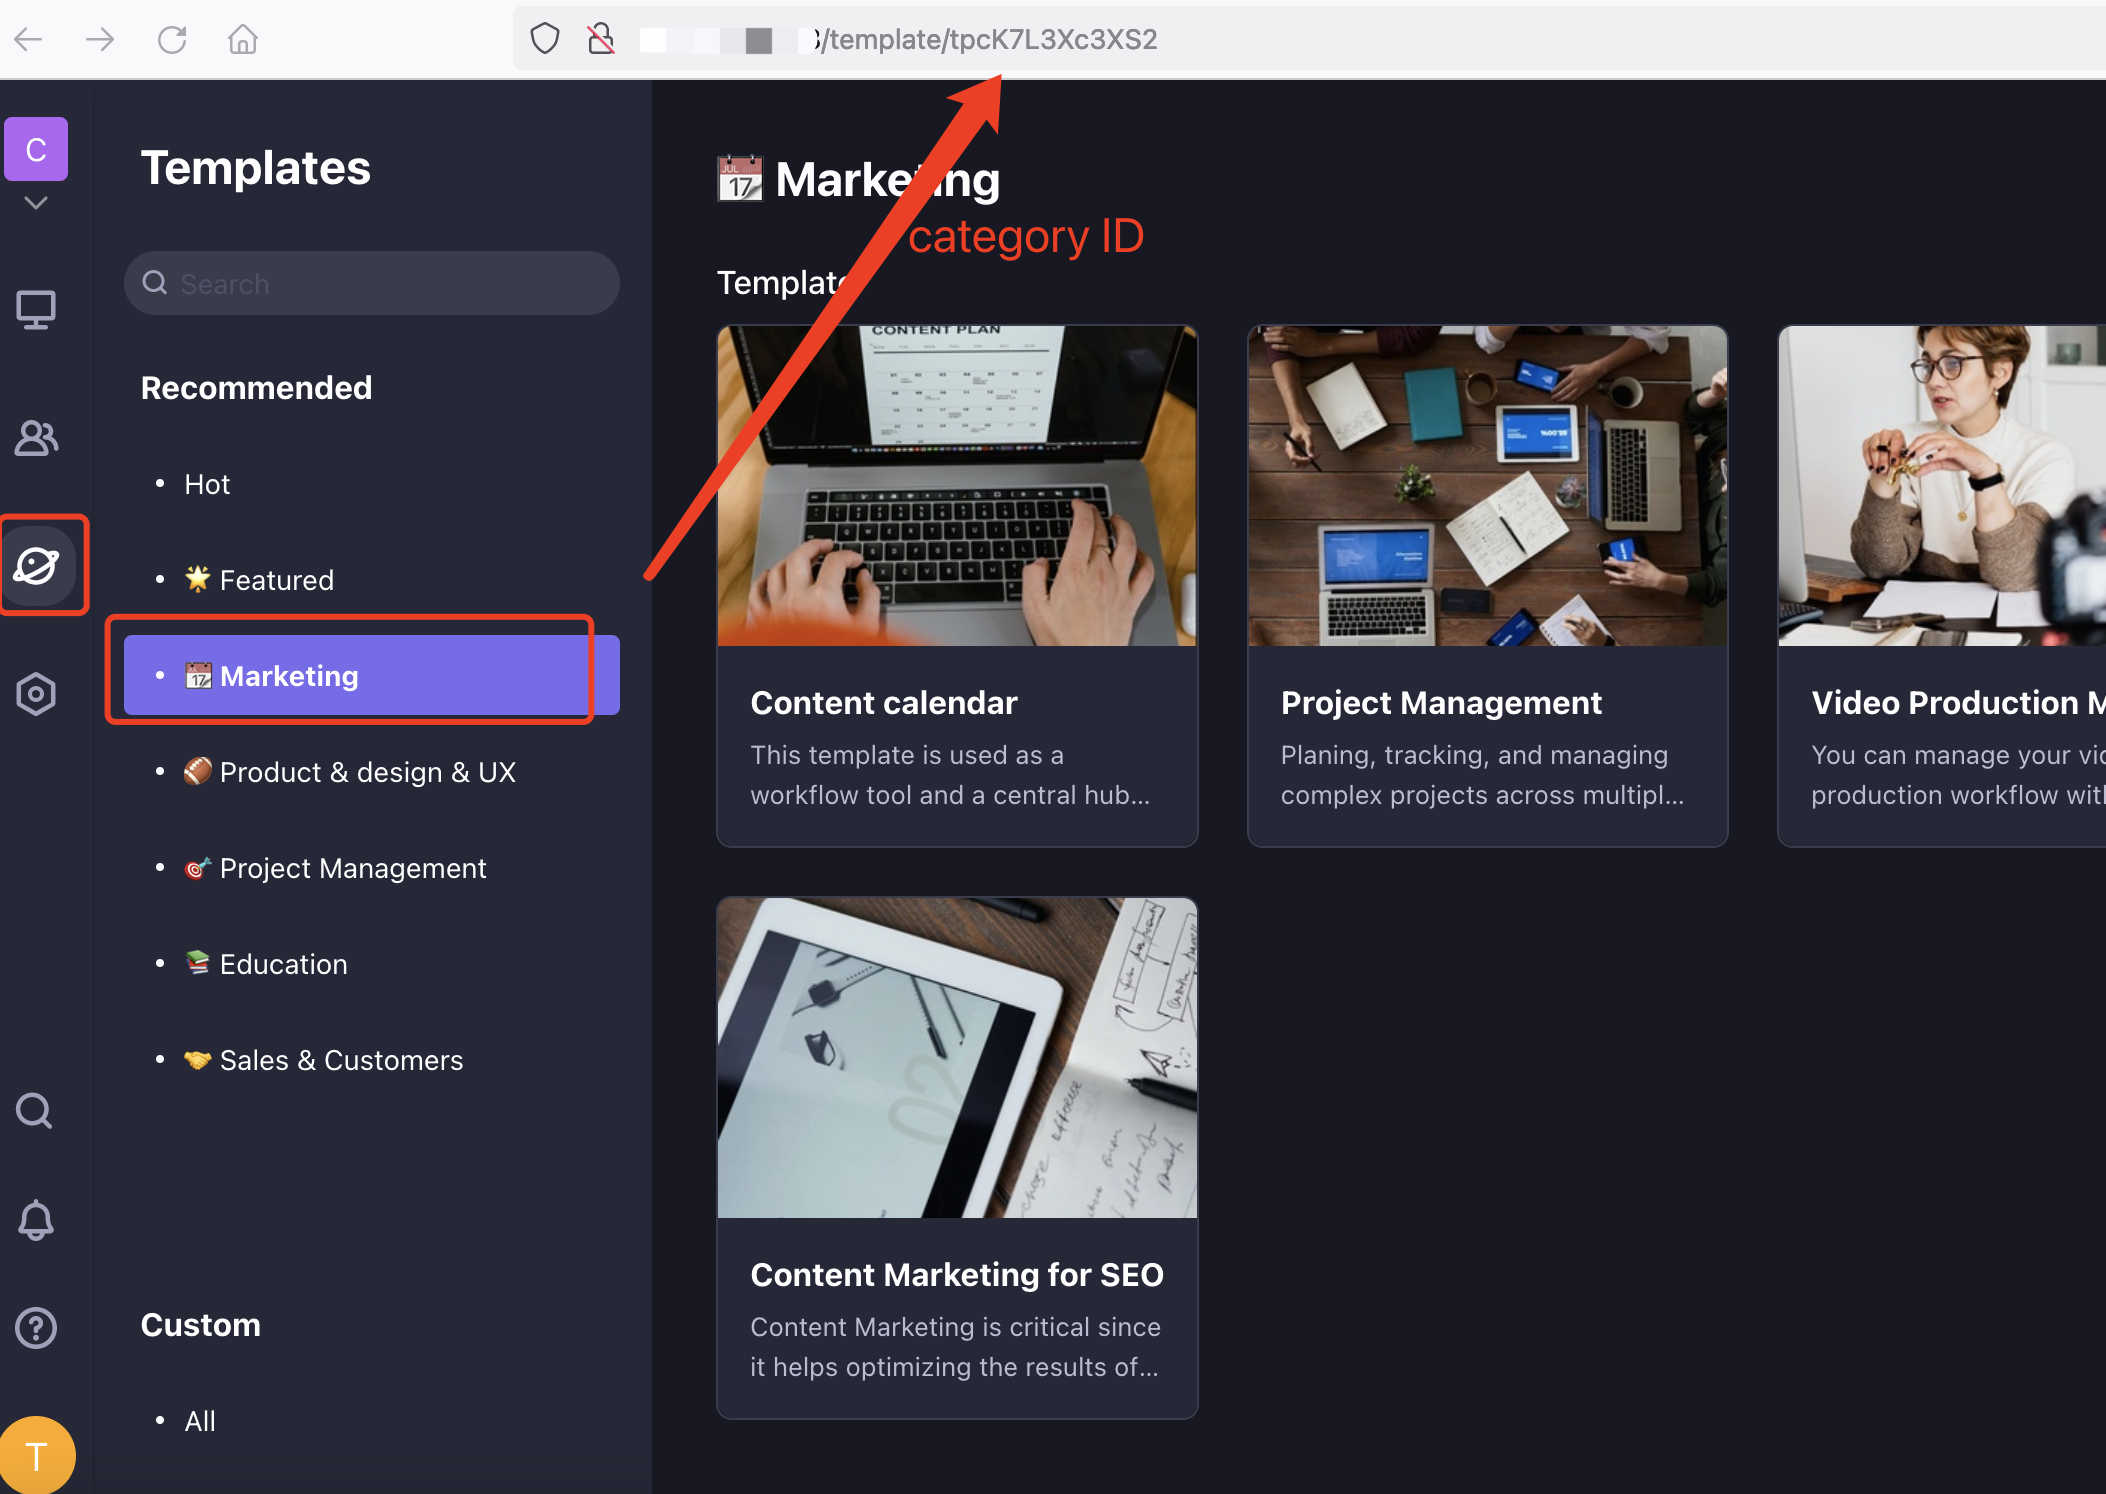The image size is (2106, 1494).
Task: Click the browser back arrow
Action: [x=28, y=40]
